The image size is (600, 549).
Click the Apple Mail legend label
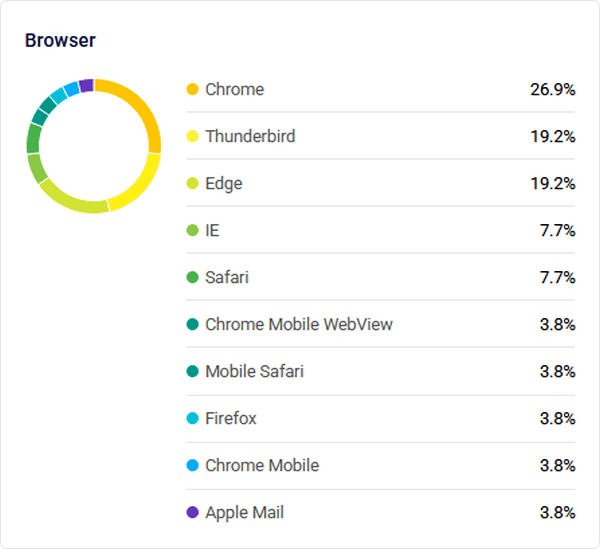(244, 512)
